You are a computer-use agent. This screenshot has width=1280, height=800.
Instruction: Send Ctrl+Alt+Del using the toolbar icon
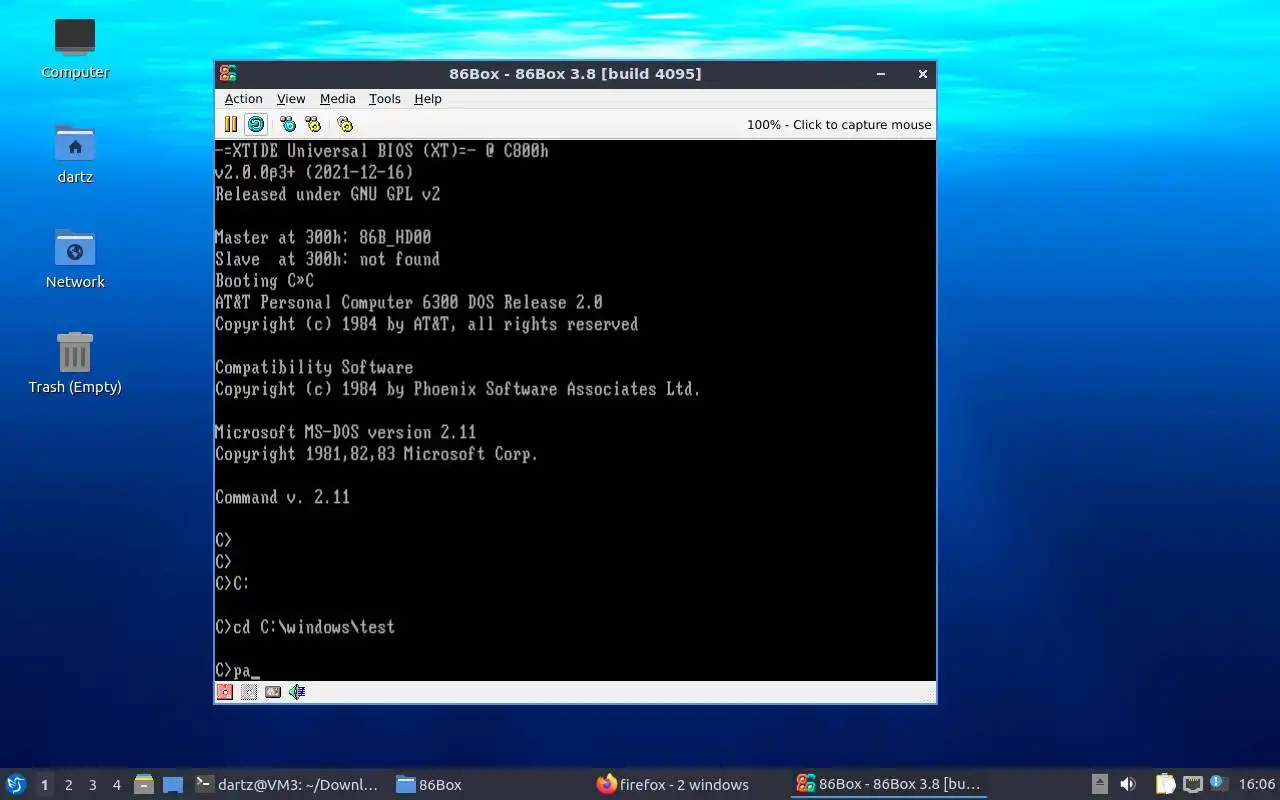point(288,124)
